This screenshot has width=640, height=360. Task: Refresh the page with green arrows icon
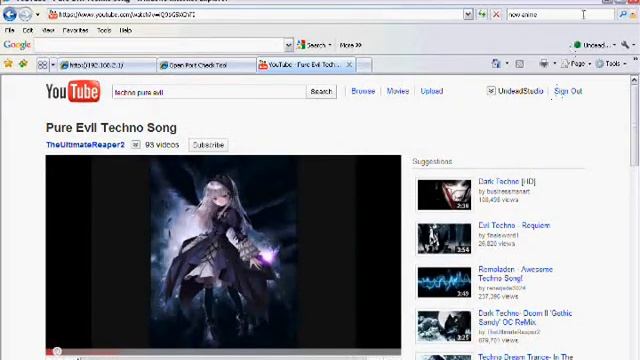[x=482, y=15]
